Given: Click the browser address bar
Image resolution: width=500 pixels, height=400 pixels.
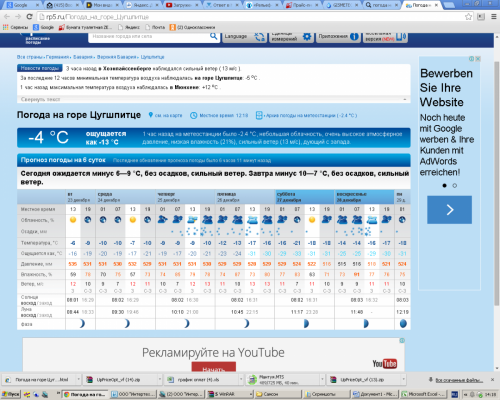Looking at the screenshot, I should 250,17.
